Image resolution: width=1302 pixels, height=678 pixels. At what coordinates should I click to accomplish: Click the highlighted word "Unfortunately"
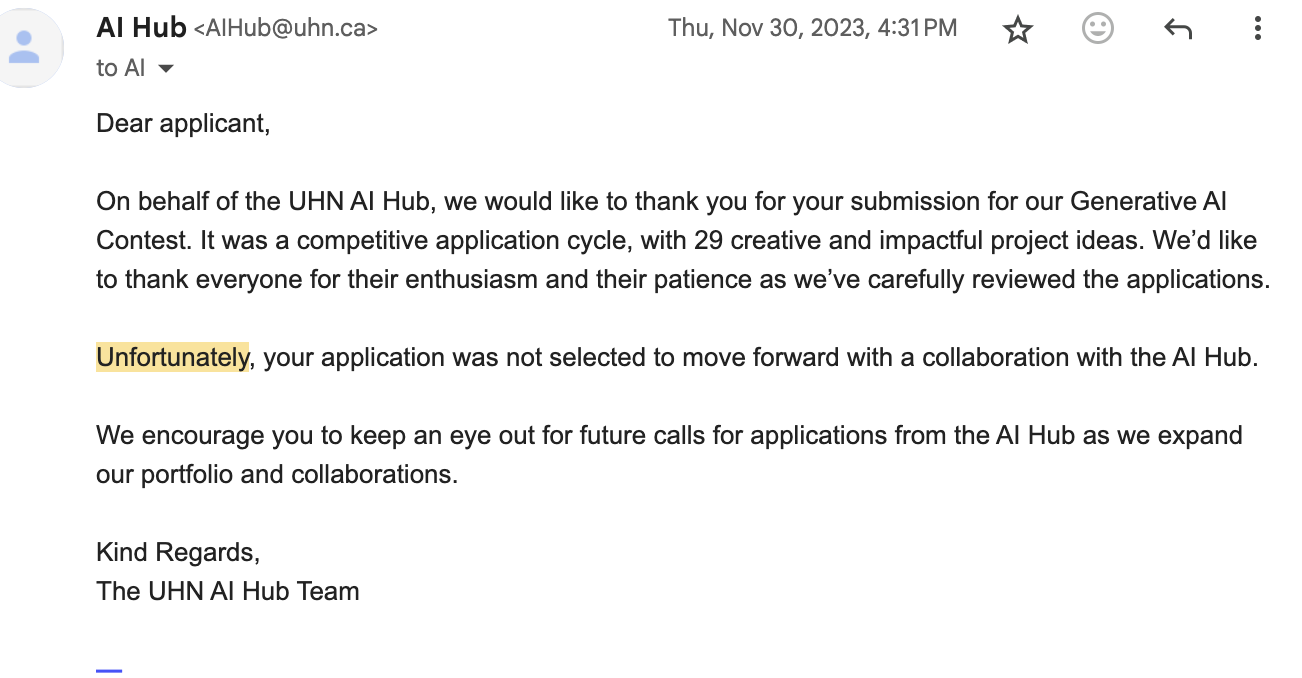tap(172, 357)
